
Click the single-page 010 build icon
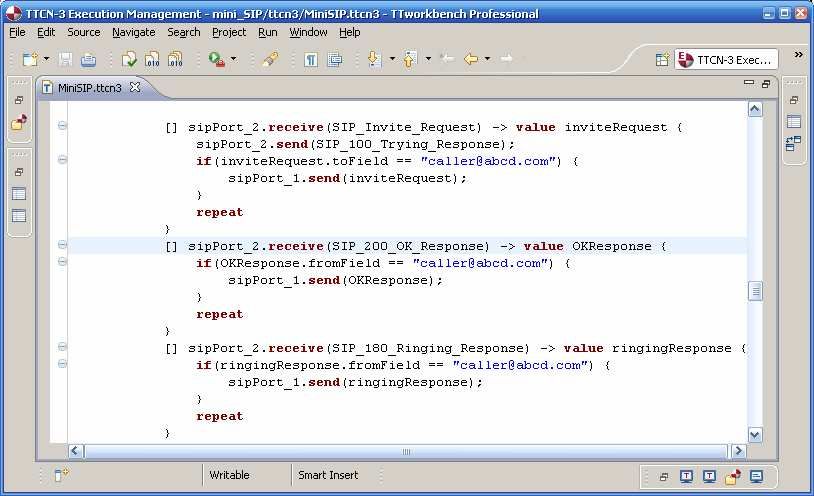[152, 59]
